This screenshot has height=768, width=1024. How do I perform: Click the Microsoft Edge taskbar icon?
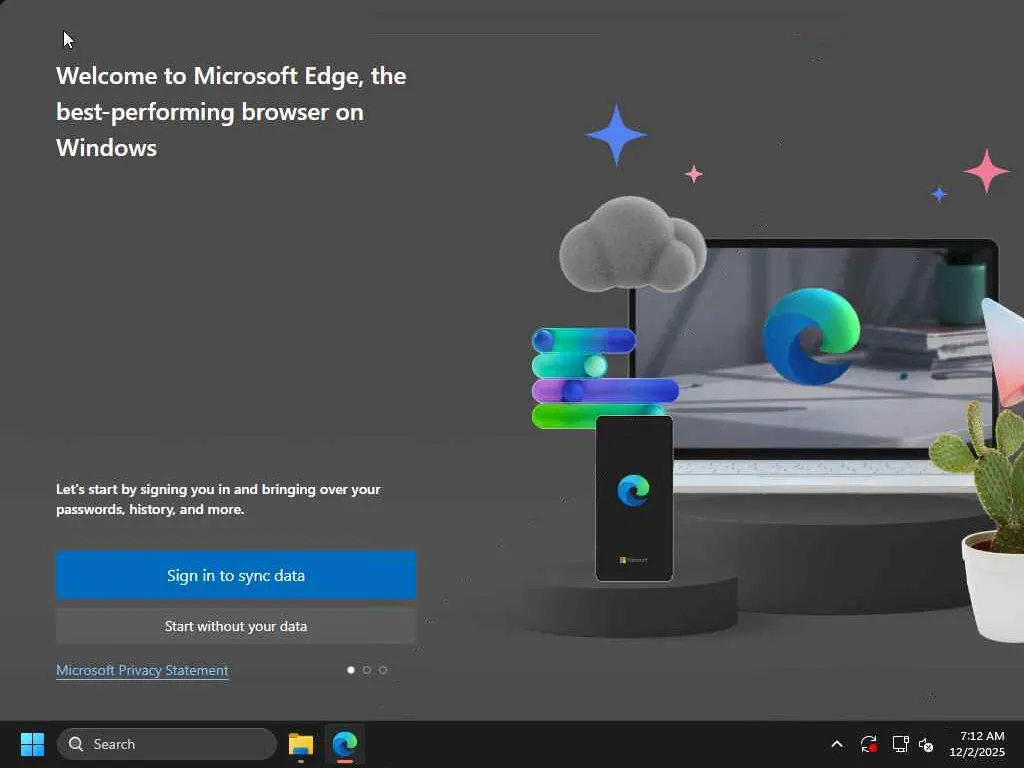345,744
